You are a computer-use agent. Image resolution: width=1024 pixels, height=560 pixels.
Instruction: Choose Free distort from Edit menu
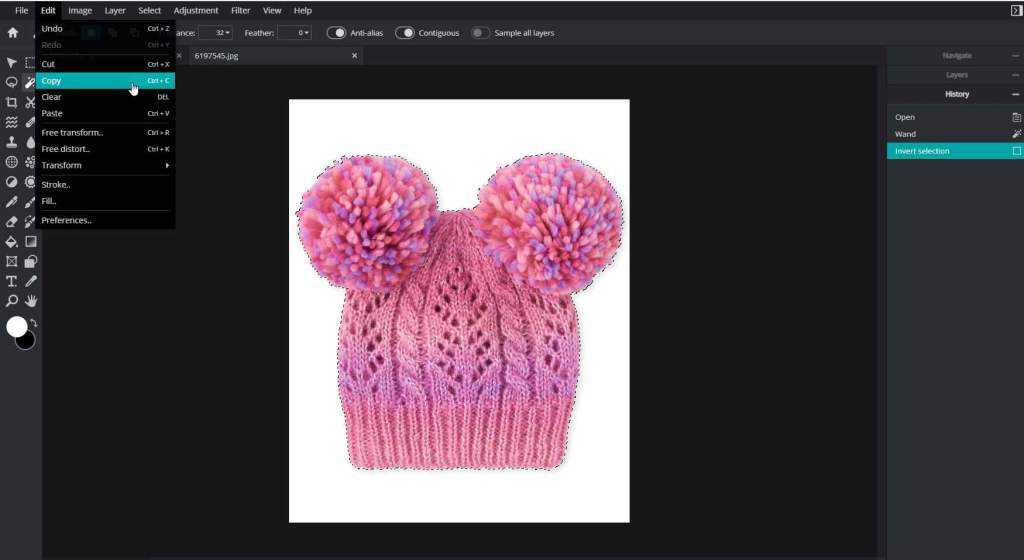104,149
